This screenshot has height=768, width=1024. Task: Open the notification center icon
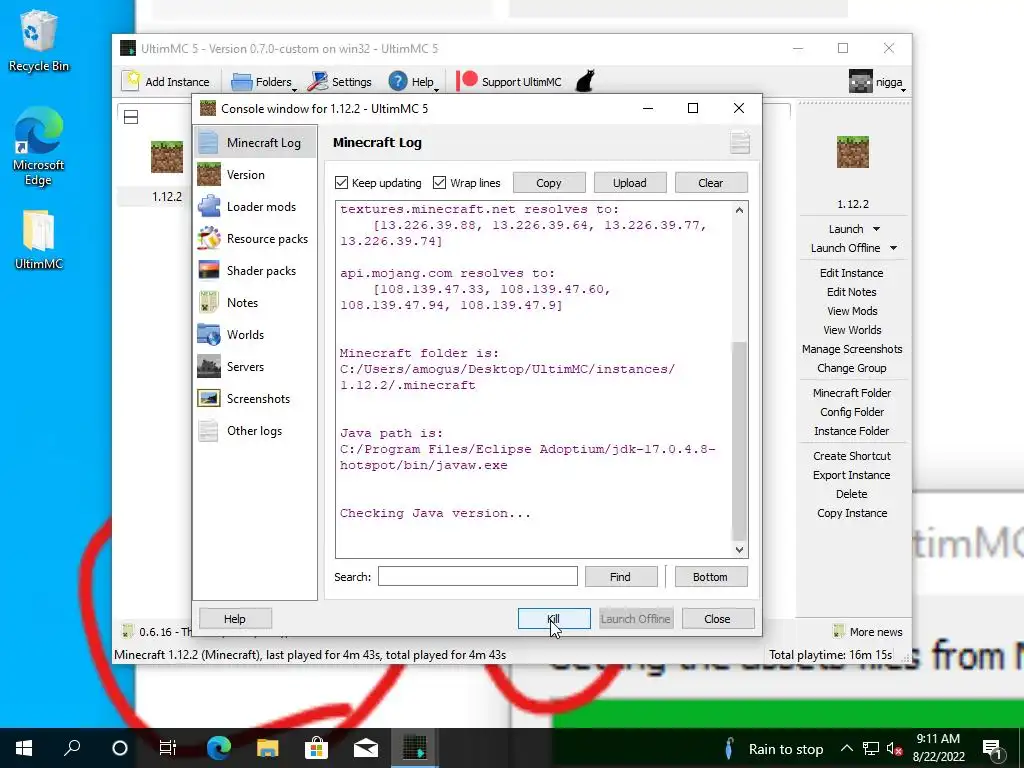tap(992, 748)
